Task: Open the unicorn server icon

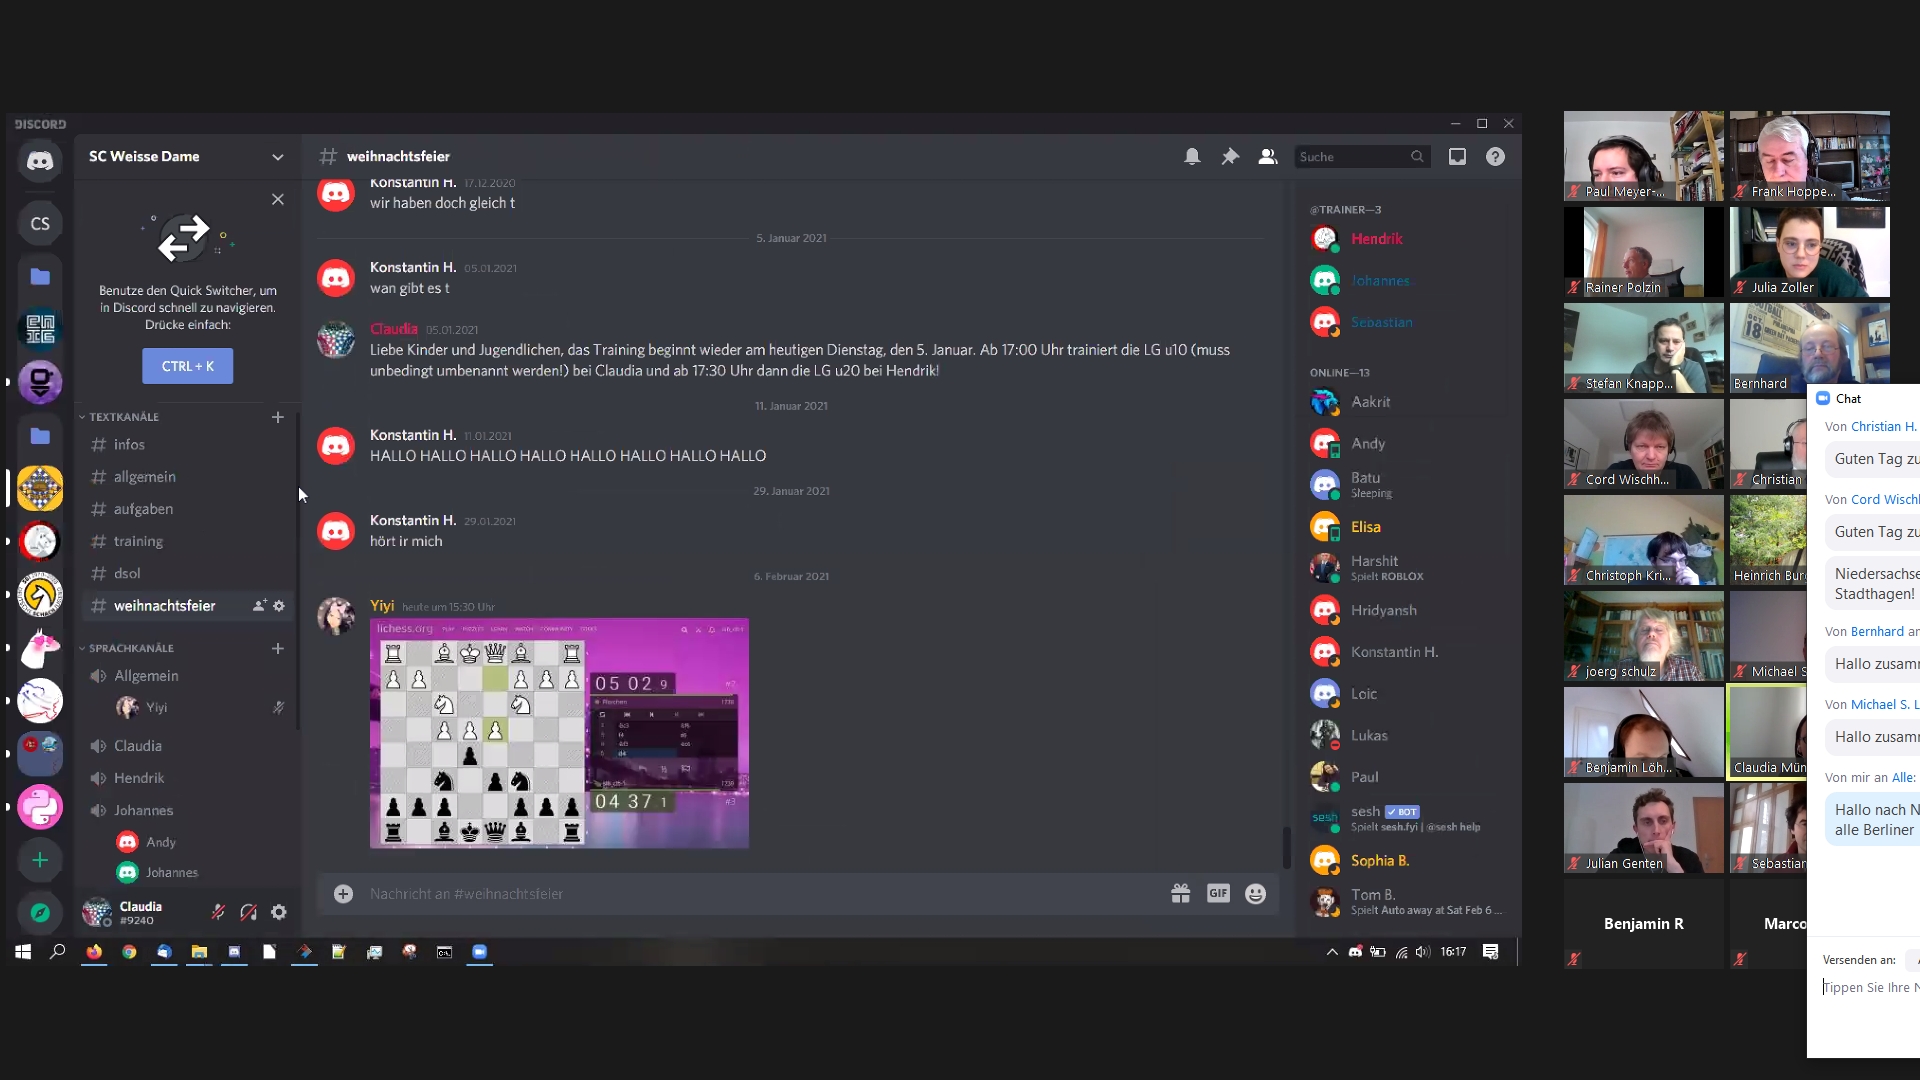Action: pos(40,648)
